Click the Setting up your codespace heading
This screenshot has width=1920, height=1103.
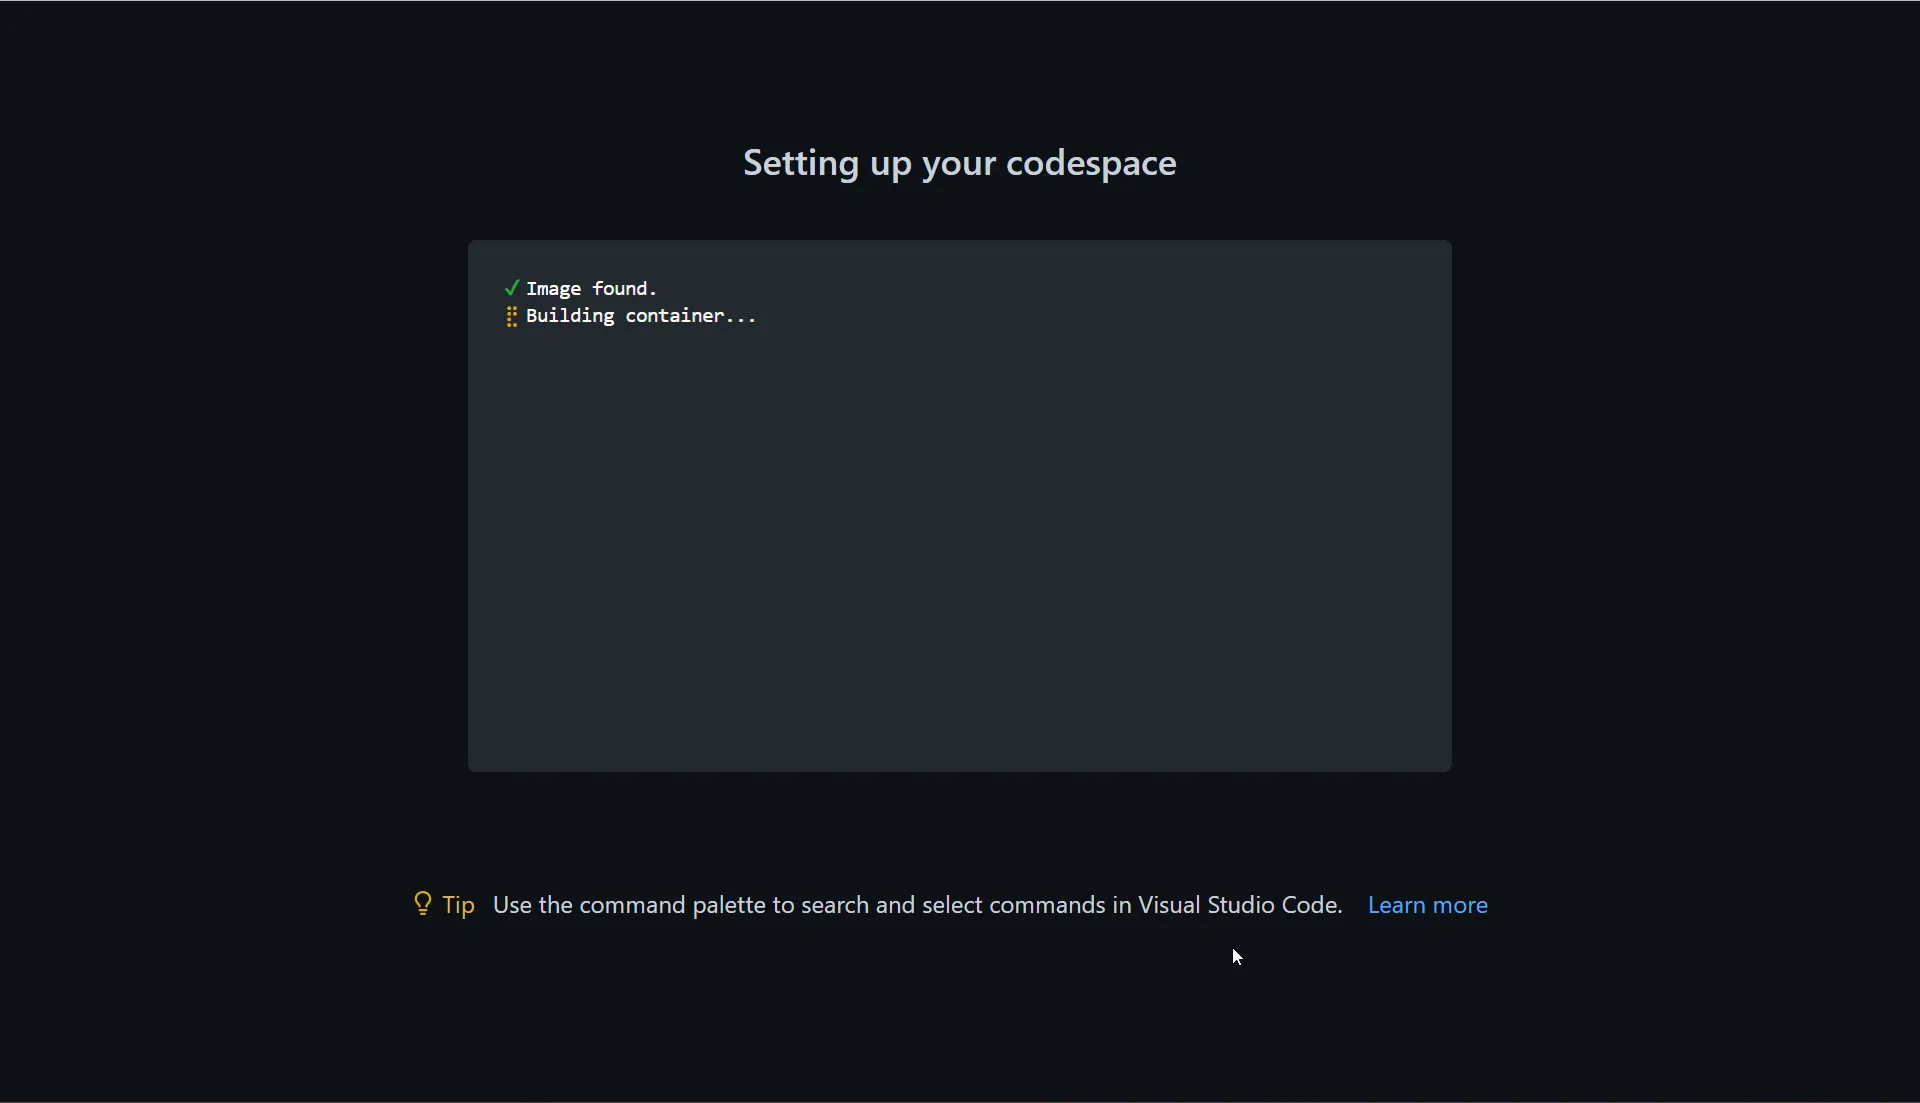[960, 161]
